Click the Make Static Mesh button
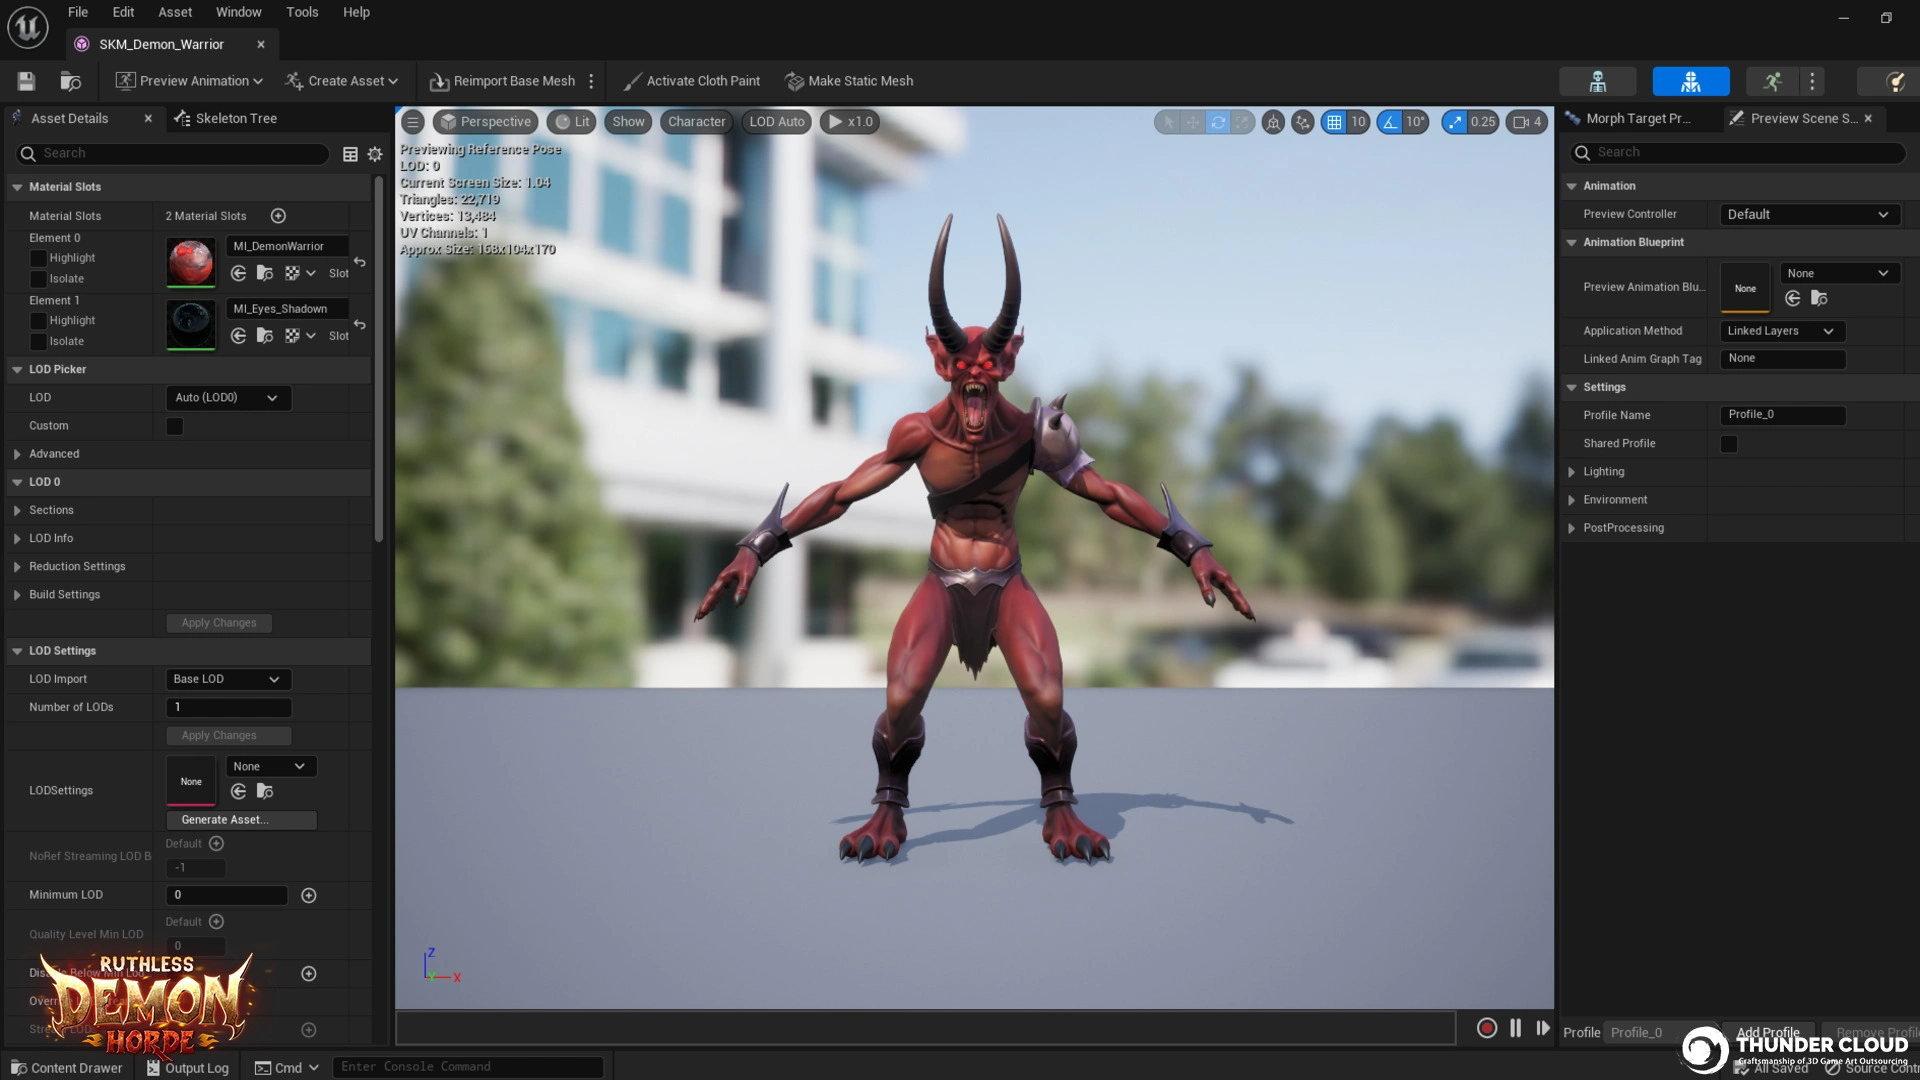The width and height of the screenshot is (1920, 1080). 850,81
